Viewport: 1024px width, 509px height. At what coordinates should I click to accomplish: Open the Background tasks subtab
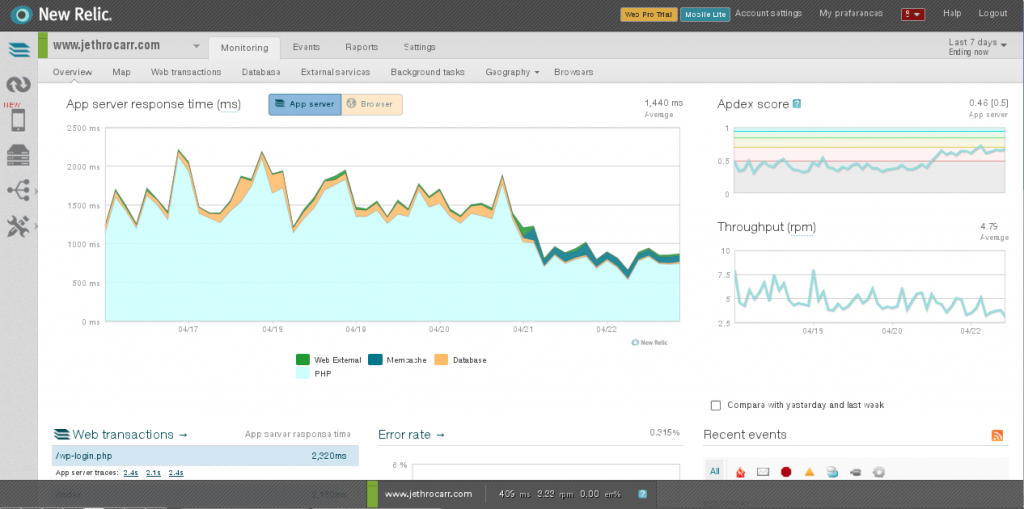pyautogui.click(x=427, y=73)
